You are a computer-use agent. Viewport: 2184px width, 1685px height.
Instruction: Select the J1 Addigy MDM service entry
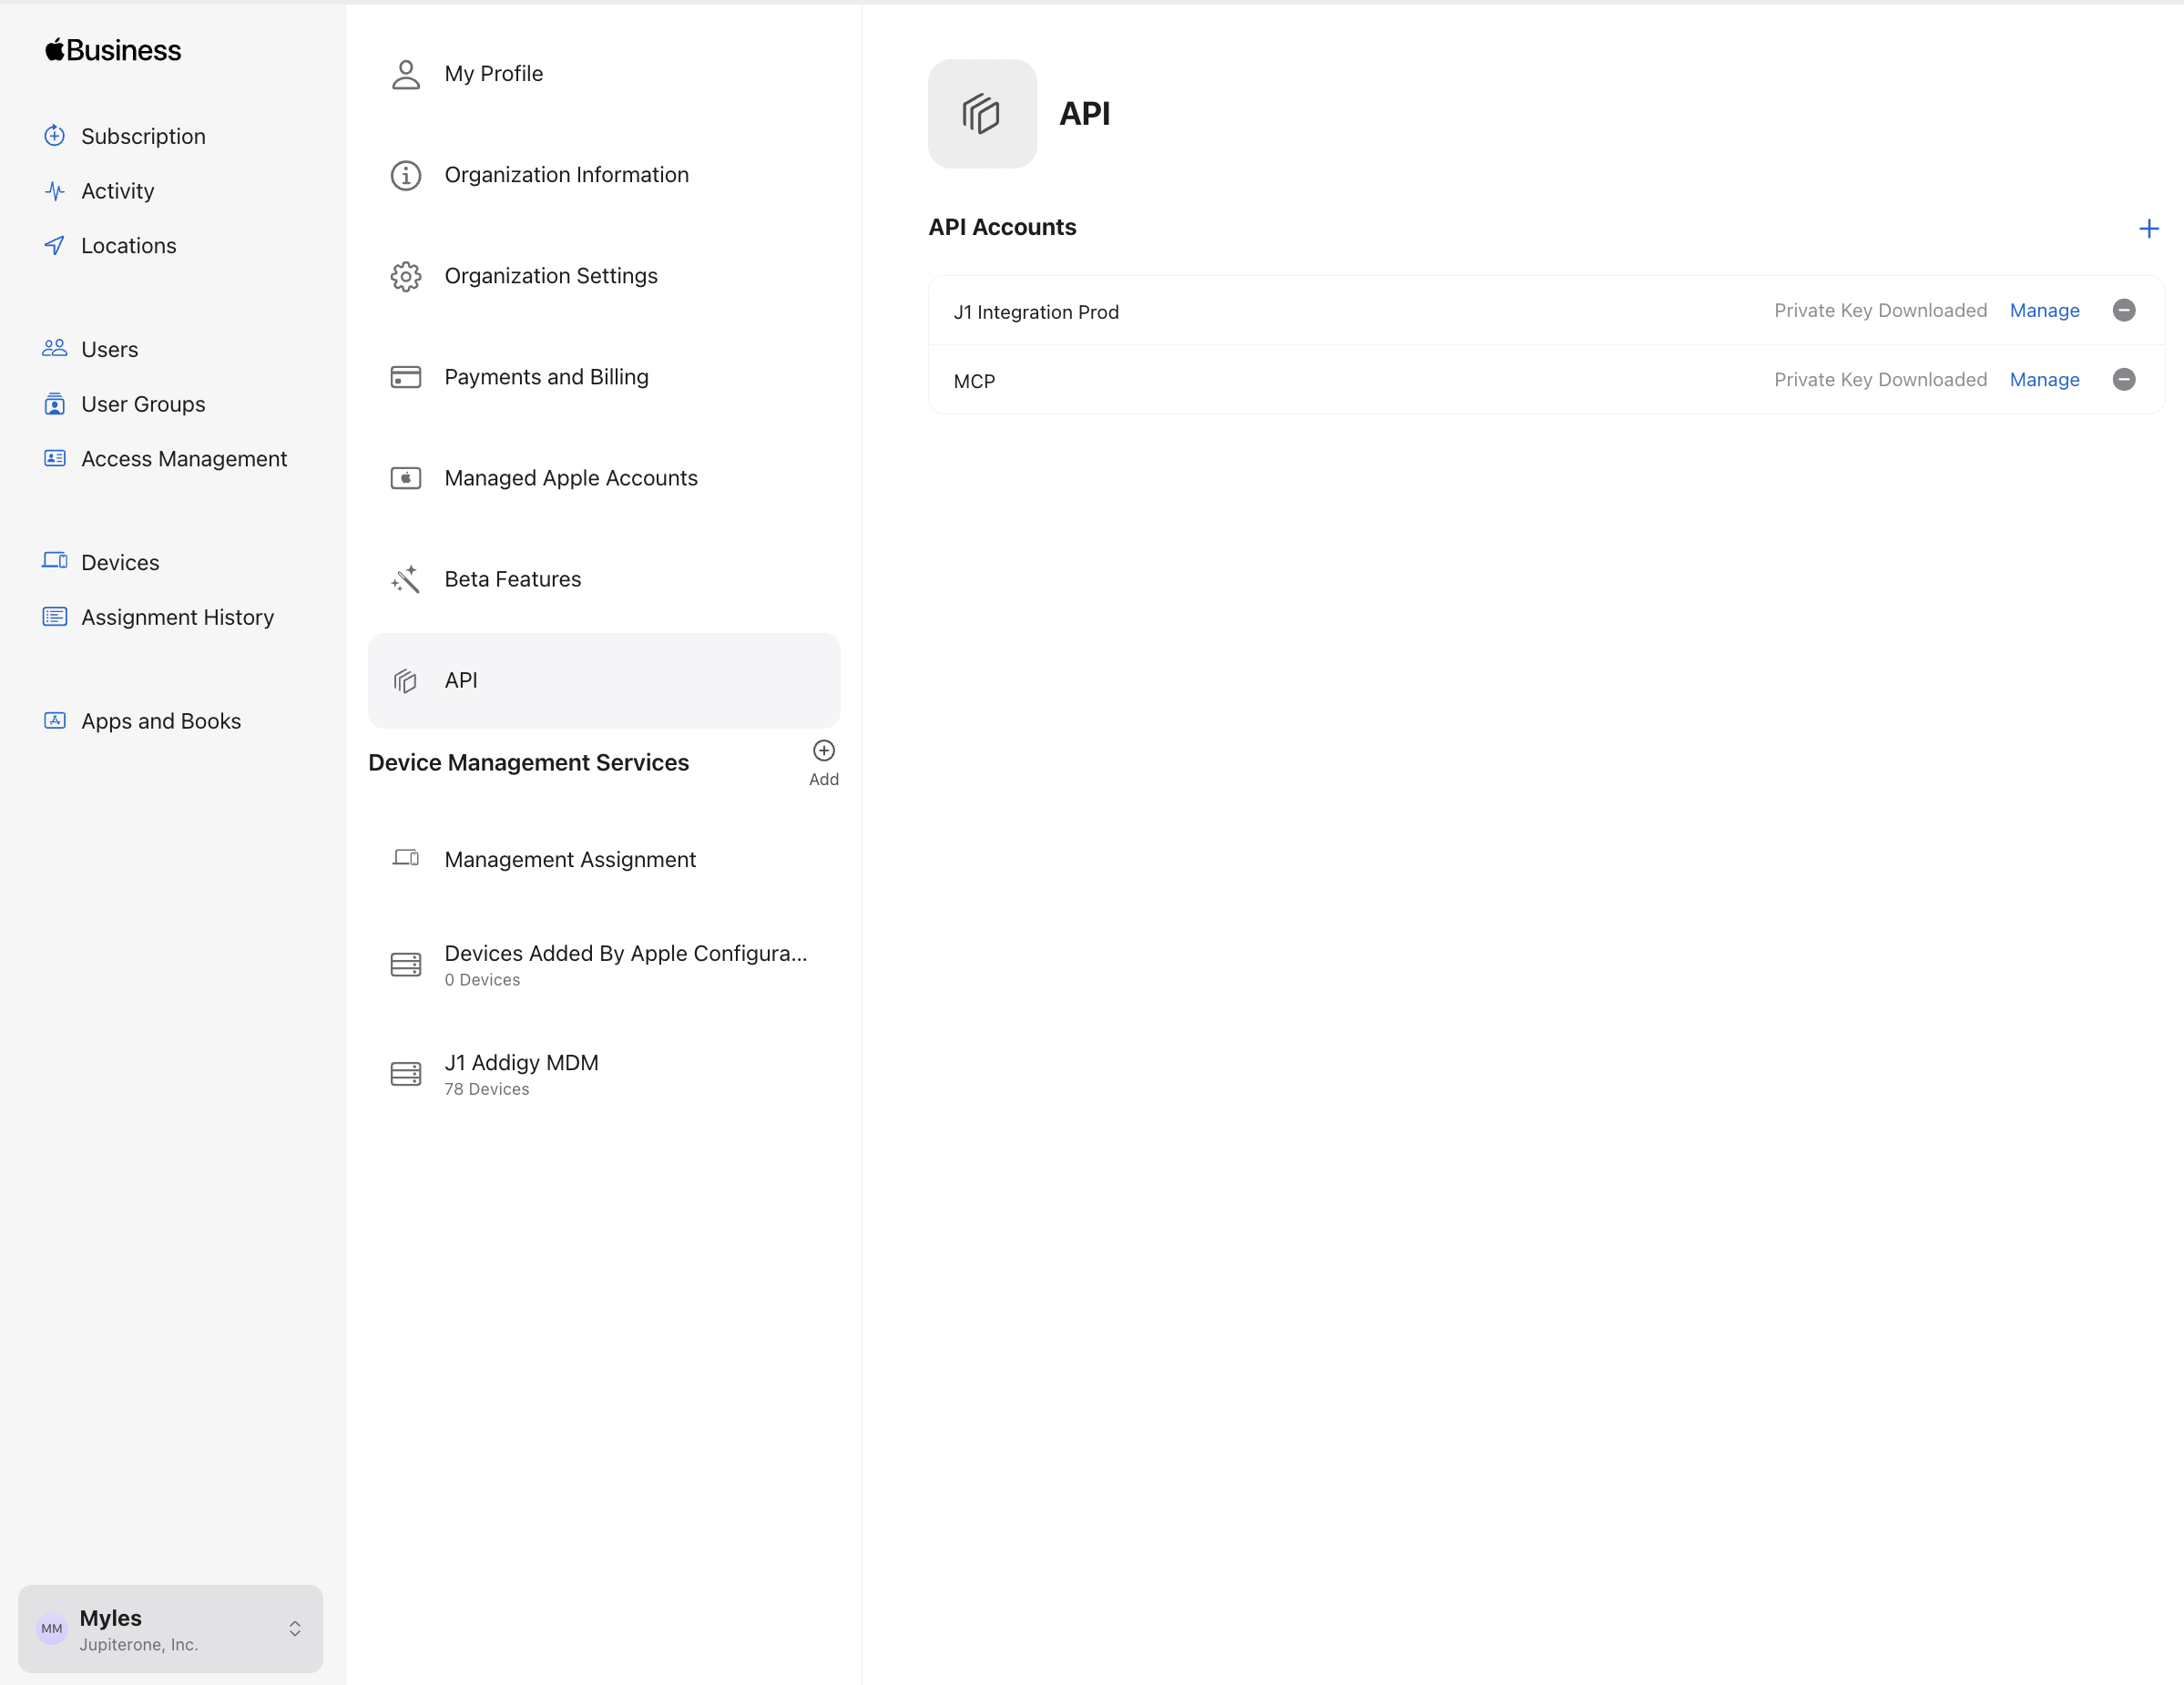pyautogui.click(x=521, y=1072)
